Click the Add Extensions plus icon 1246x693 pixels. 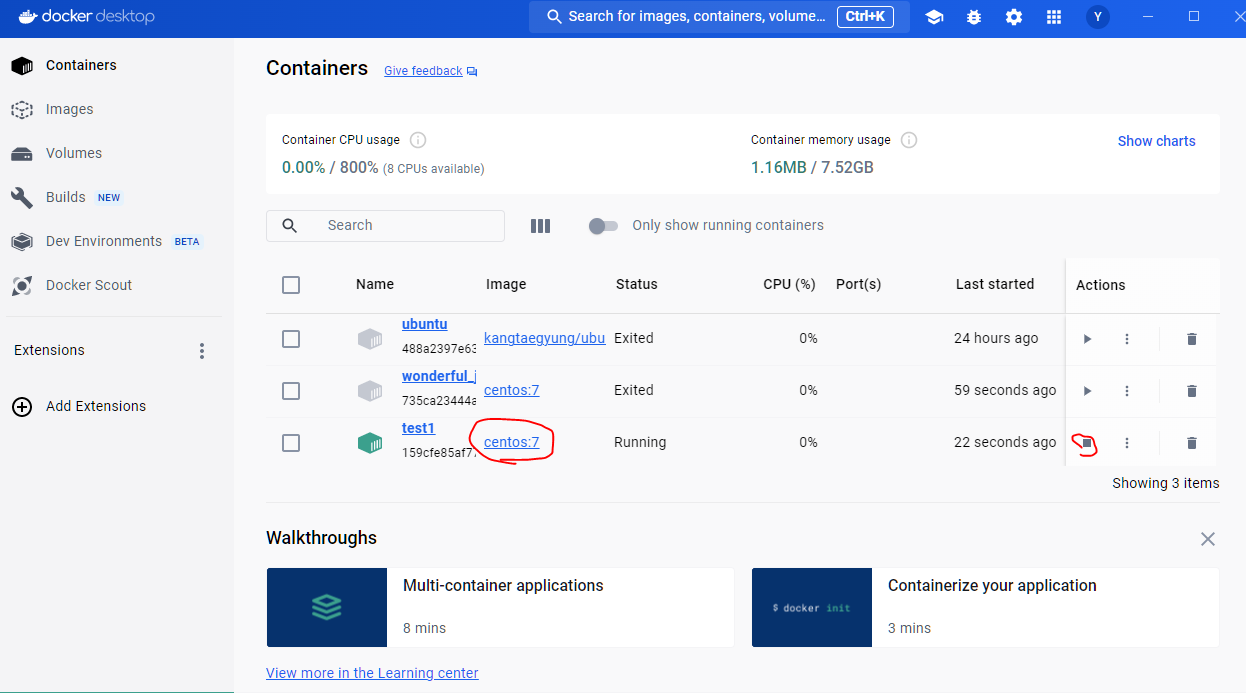[21, 406]
